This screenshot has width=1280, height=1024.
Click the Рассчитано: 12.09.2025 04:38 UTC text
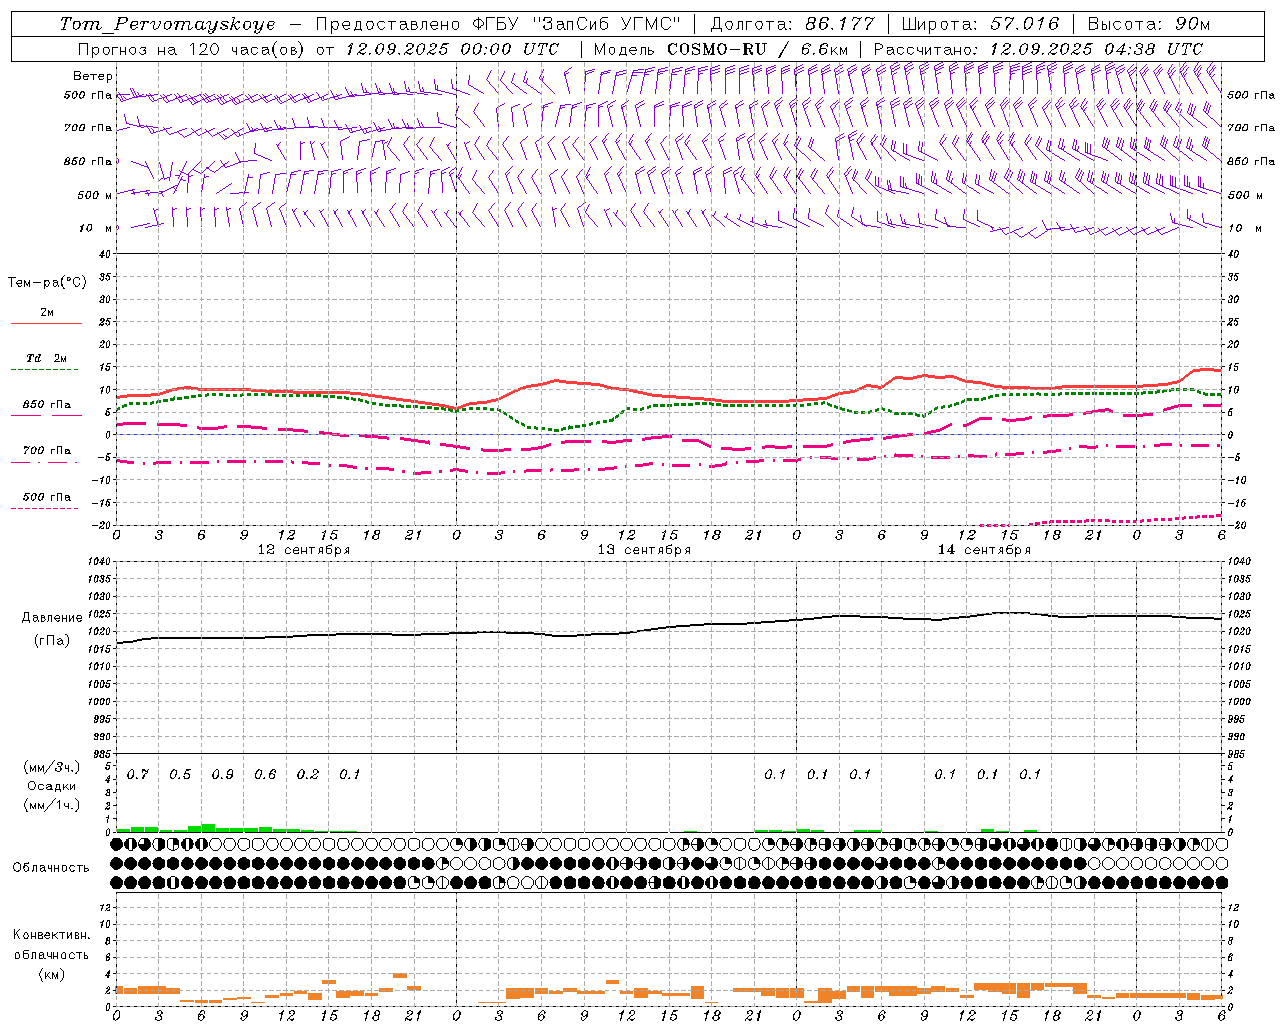point(1038,49)
